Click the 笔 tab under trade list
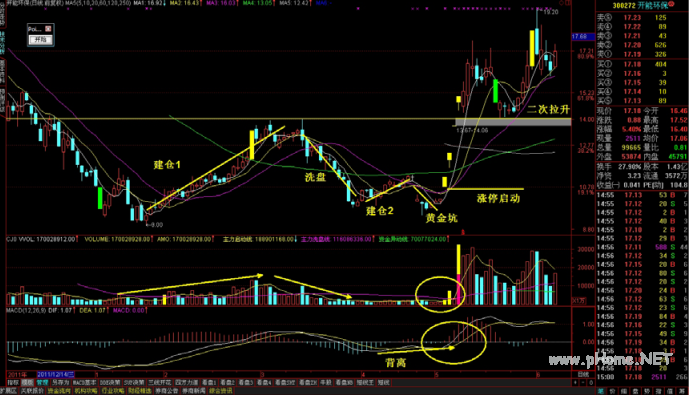Image resolution: width=690 pixels, height=395 pixels. point(601,391)
